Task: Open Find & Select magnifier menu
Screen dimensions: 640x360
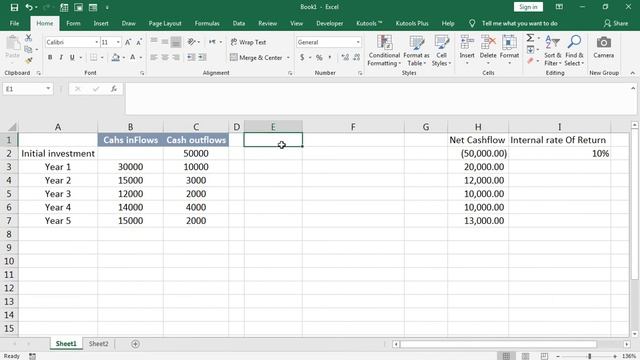Action: (574, 51)
